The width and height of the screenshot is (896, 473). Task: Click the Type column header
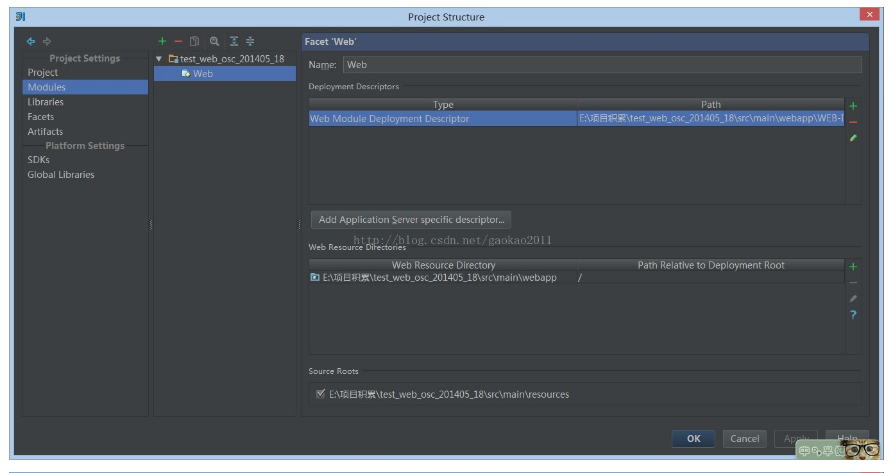tap(443, 104)
